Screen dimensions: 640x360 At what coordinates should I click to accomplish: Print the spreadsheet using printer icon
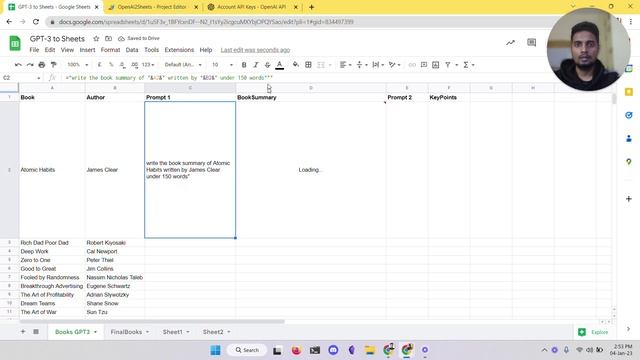point(42,64)
